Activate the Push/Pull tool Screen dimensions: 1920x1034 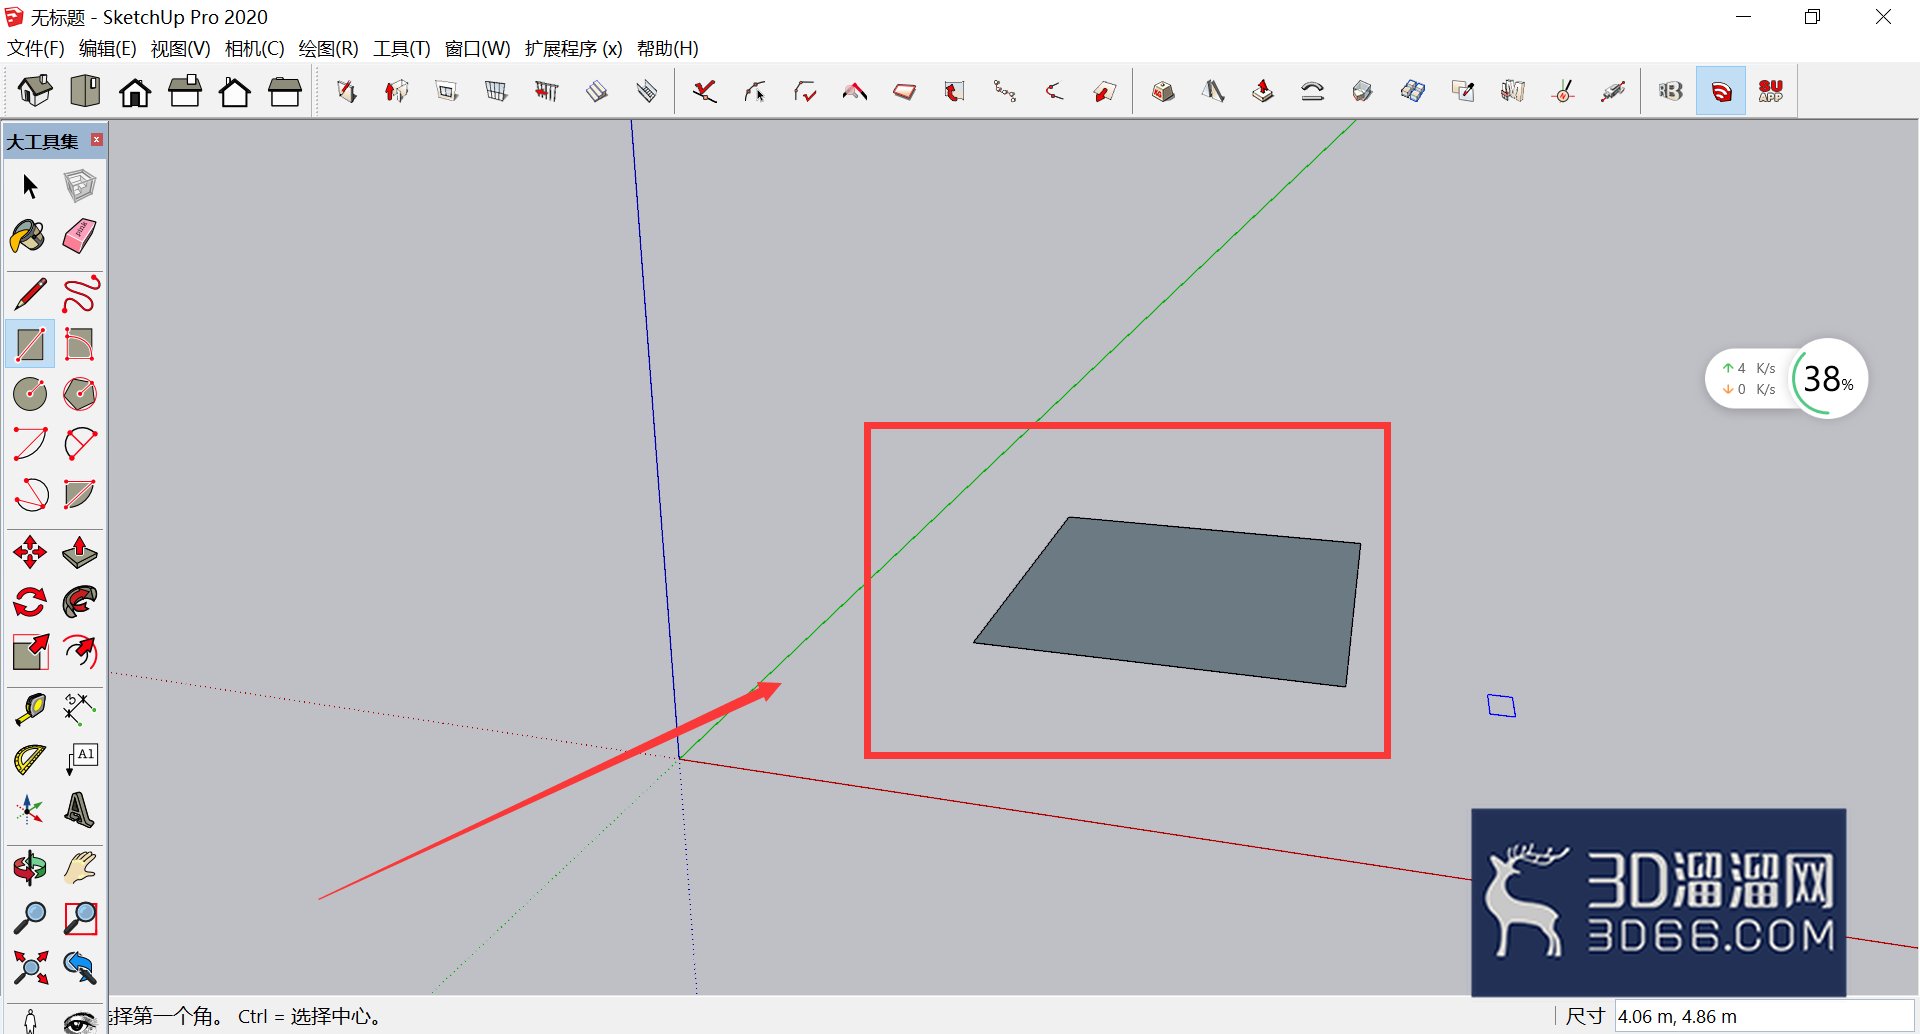click(80, 552)
